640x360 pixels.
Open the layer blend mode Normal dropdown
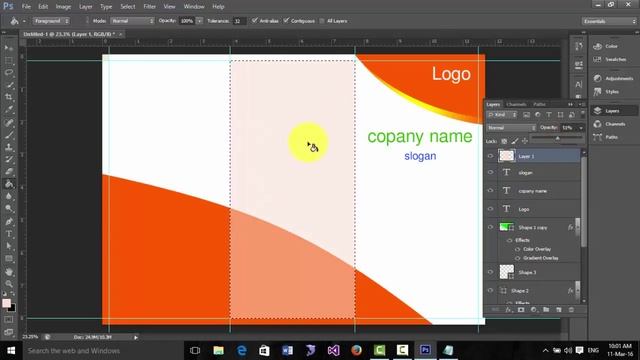[x=511, y=128]
